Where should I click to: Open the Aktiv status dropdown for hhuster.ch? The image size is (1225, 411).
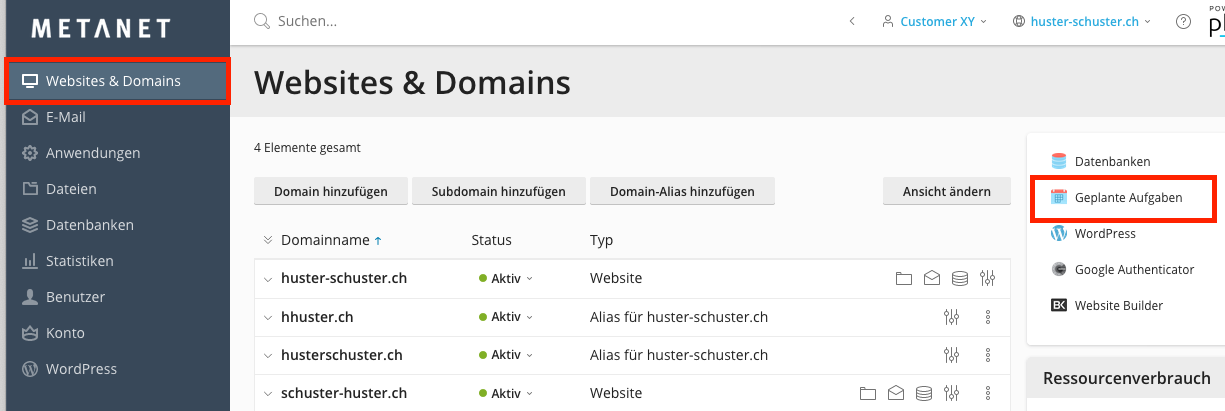click(506, 317)
